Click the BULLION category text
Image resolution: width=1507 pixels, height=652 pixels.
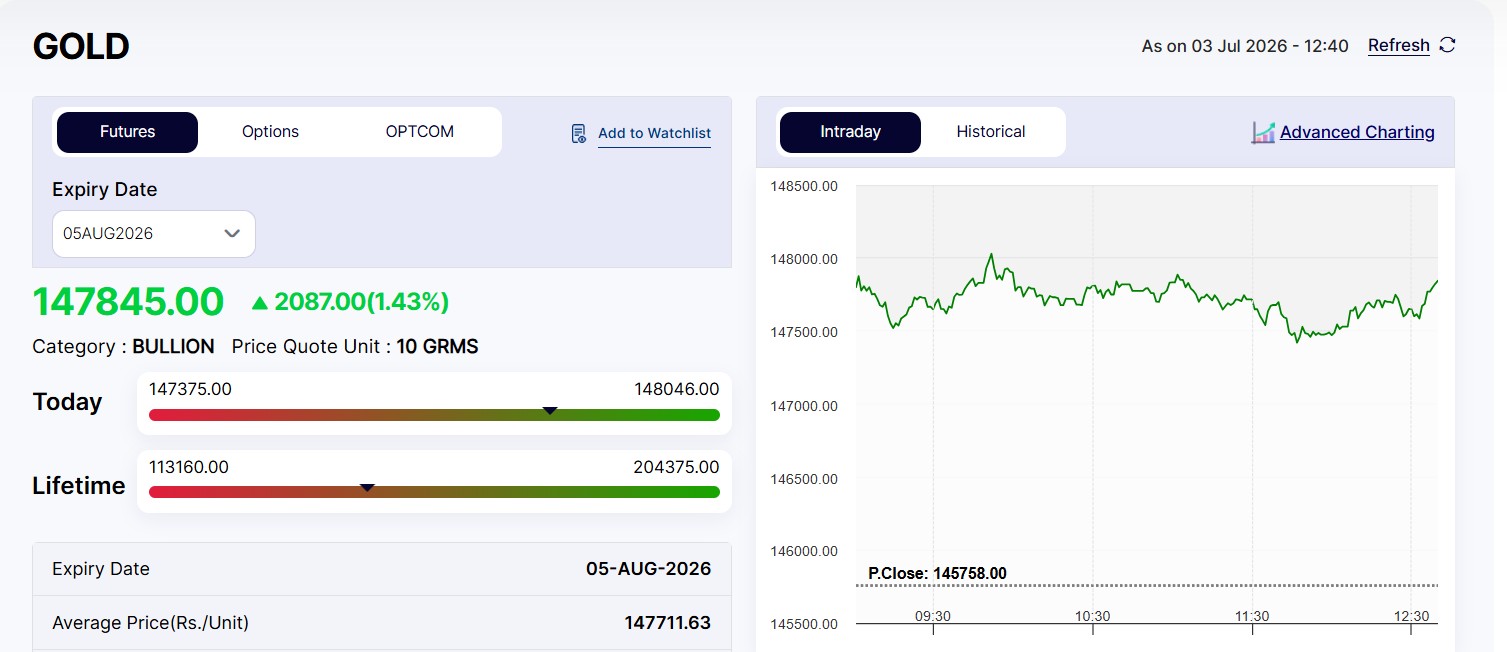[x=173, y=347]
